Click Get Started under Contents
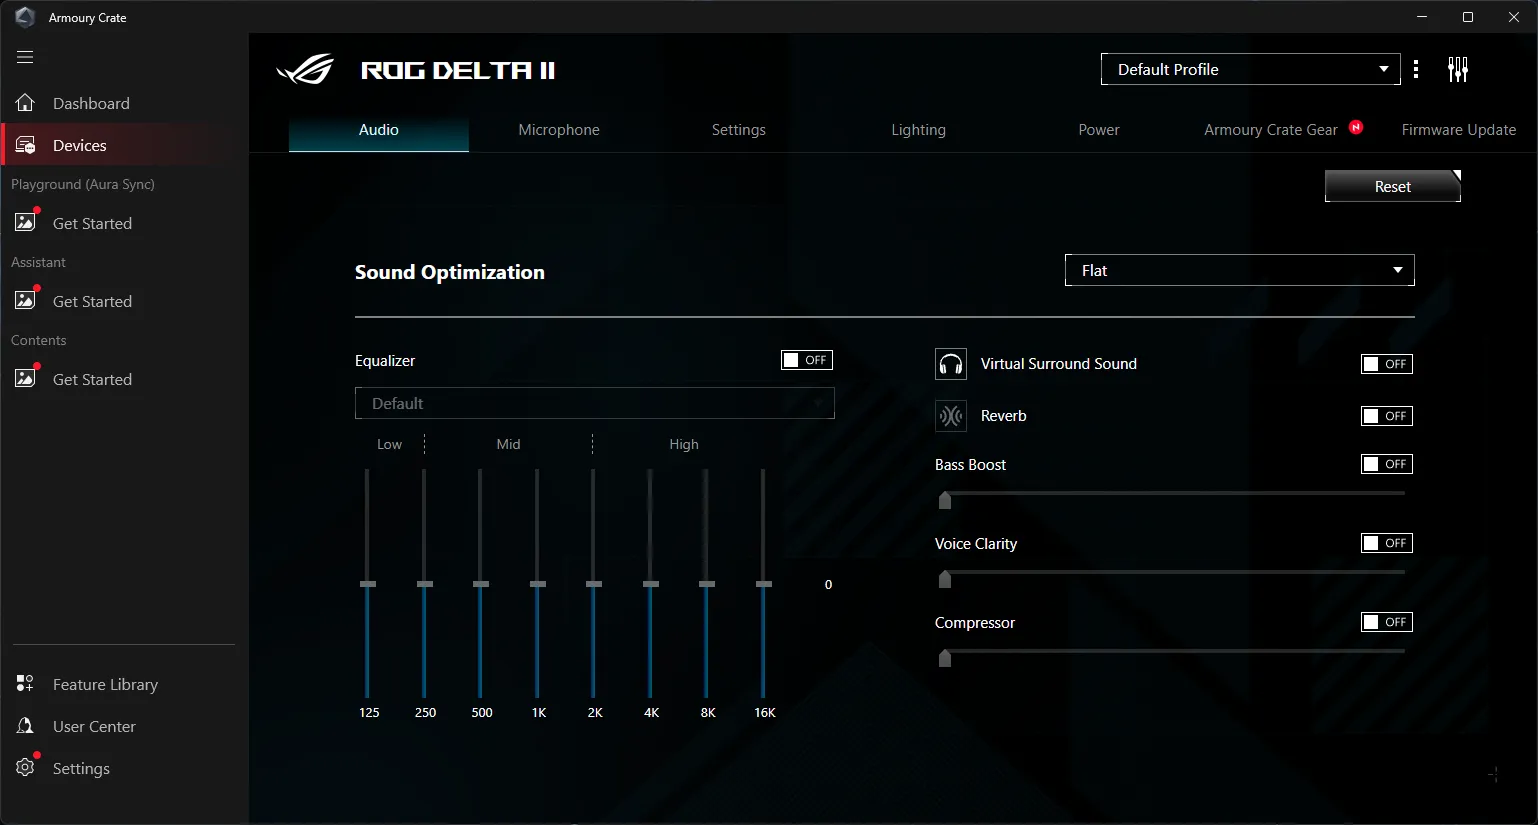This screenshot has width=1538, height=825. click(x=124, y=379)
